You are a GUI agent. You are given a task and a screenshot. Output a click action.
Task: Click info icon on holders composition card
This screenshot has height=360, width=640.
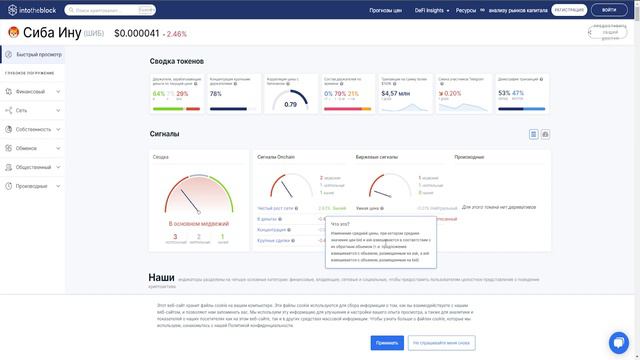coord(342,84)
